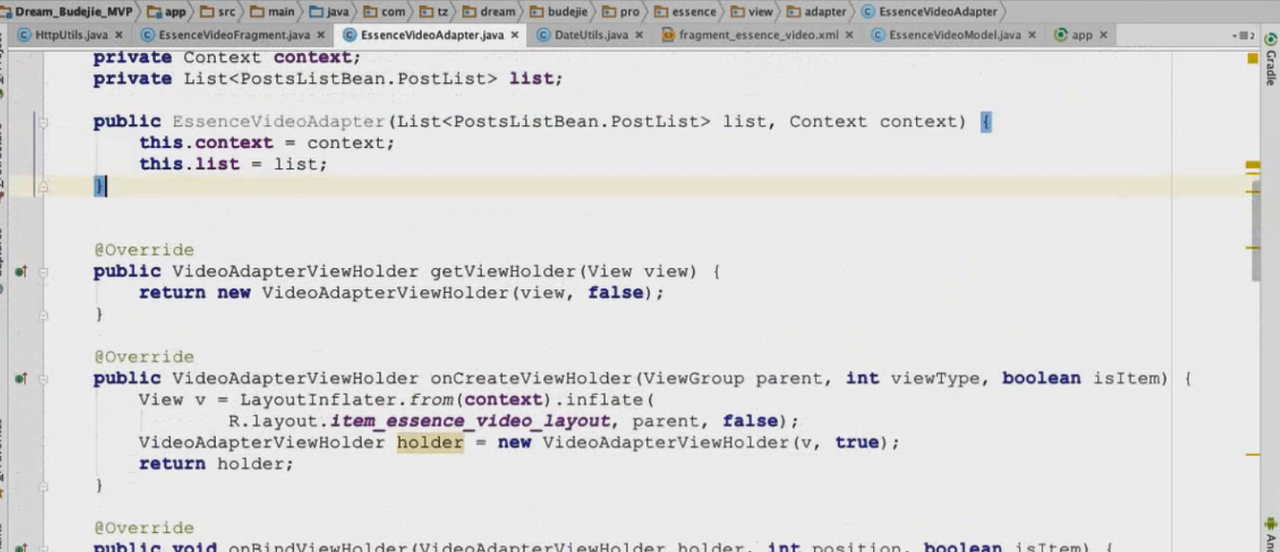Switch to the HttpUtils.java tab

tap(71, 35)
